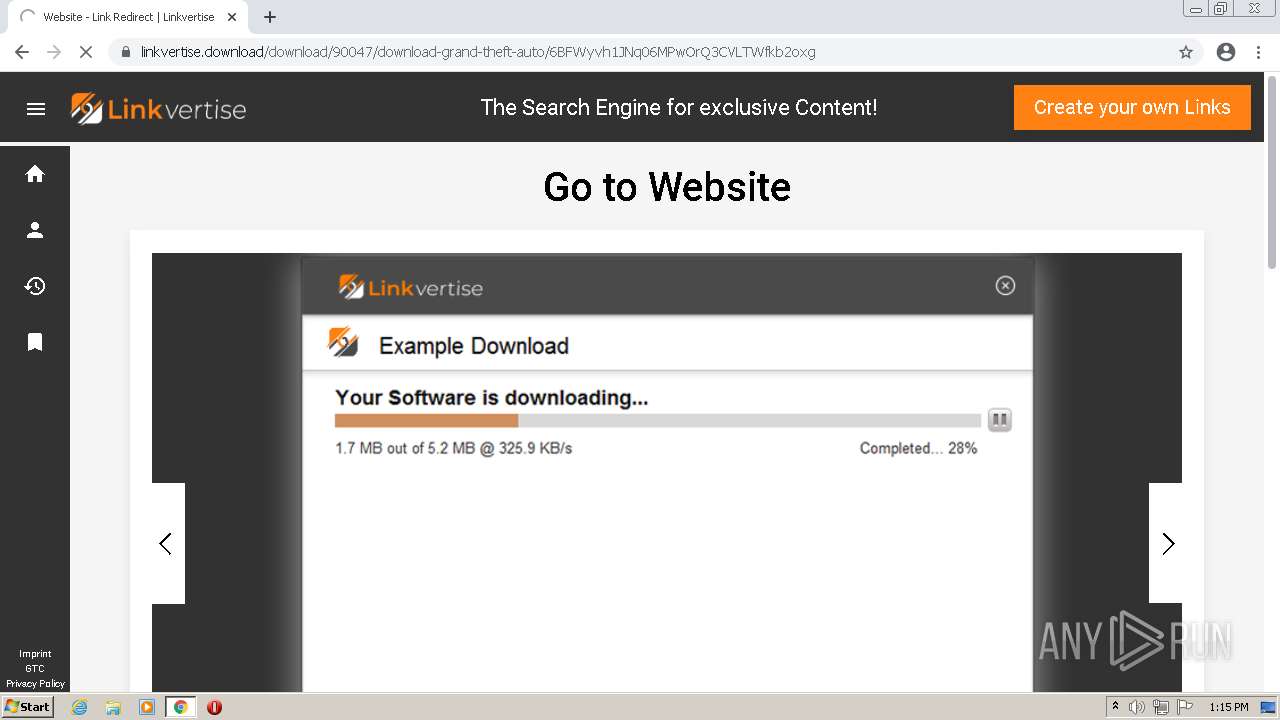Viewport: 1280px width, 720px height.
Task: Click the address bar URL
Action: 478,52
